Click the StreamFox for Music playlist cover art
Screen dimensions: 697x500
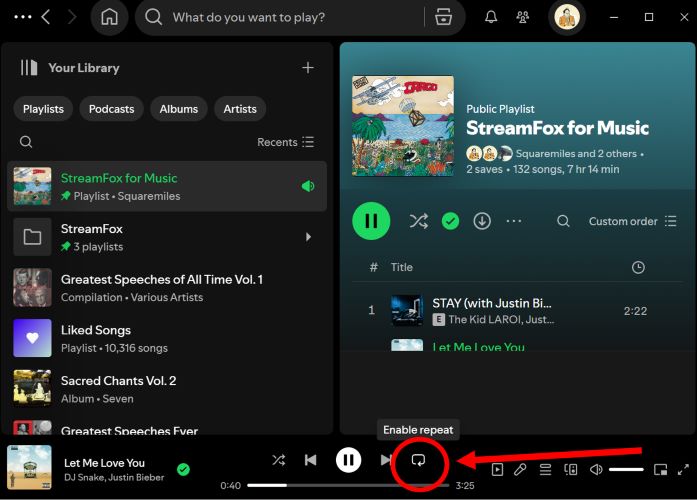403,126
